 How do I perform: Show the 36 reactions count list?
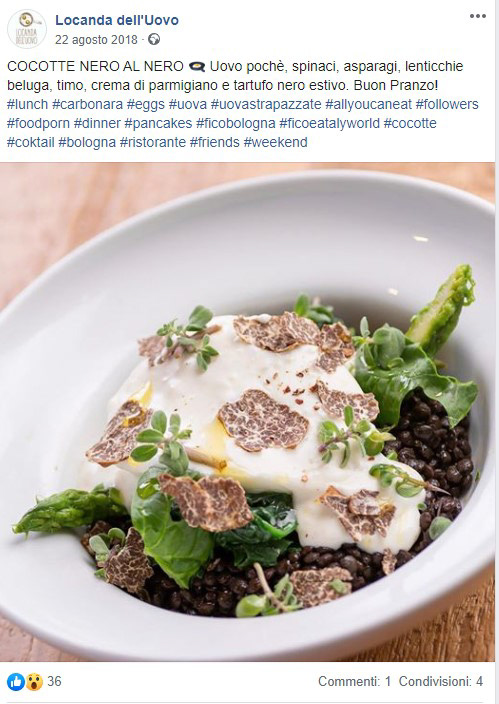[54, 682]
